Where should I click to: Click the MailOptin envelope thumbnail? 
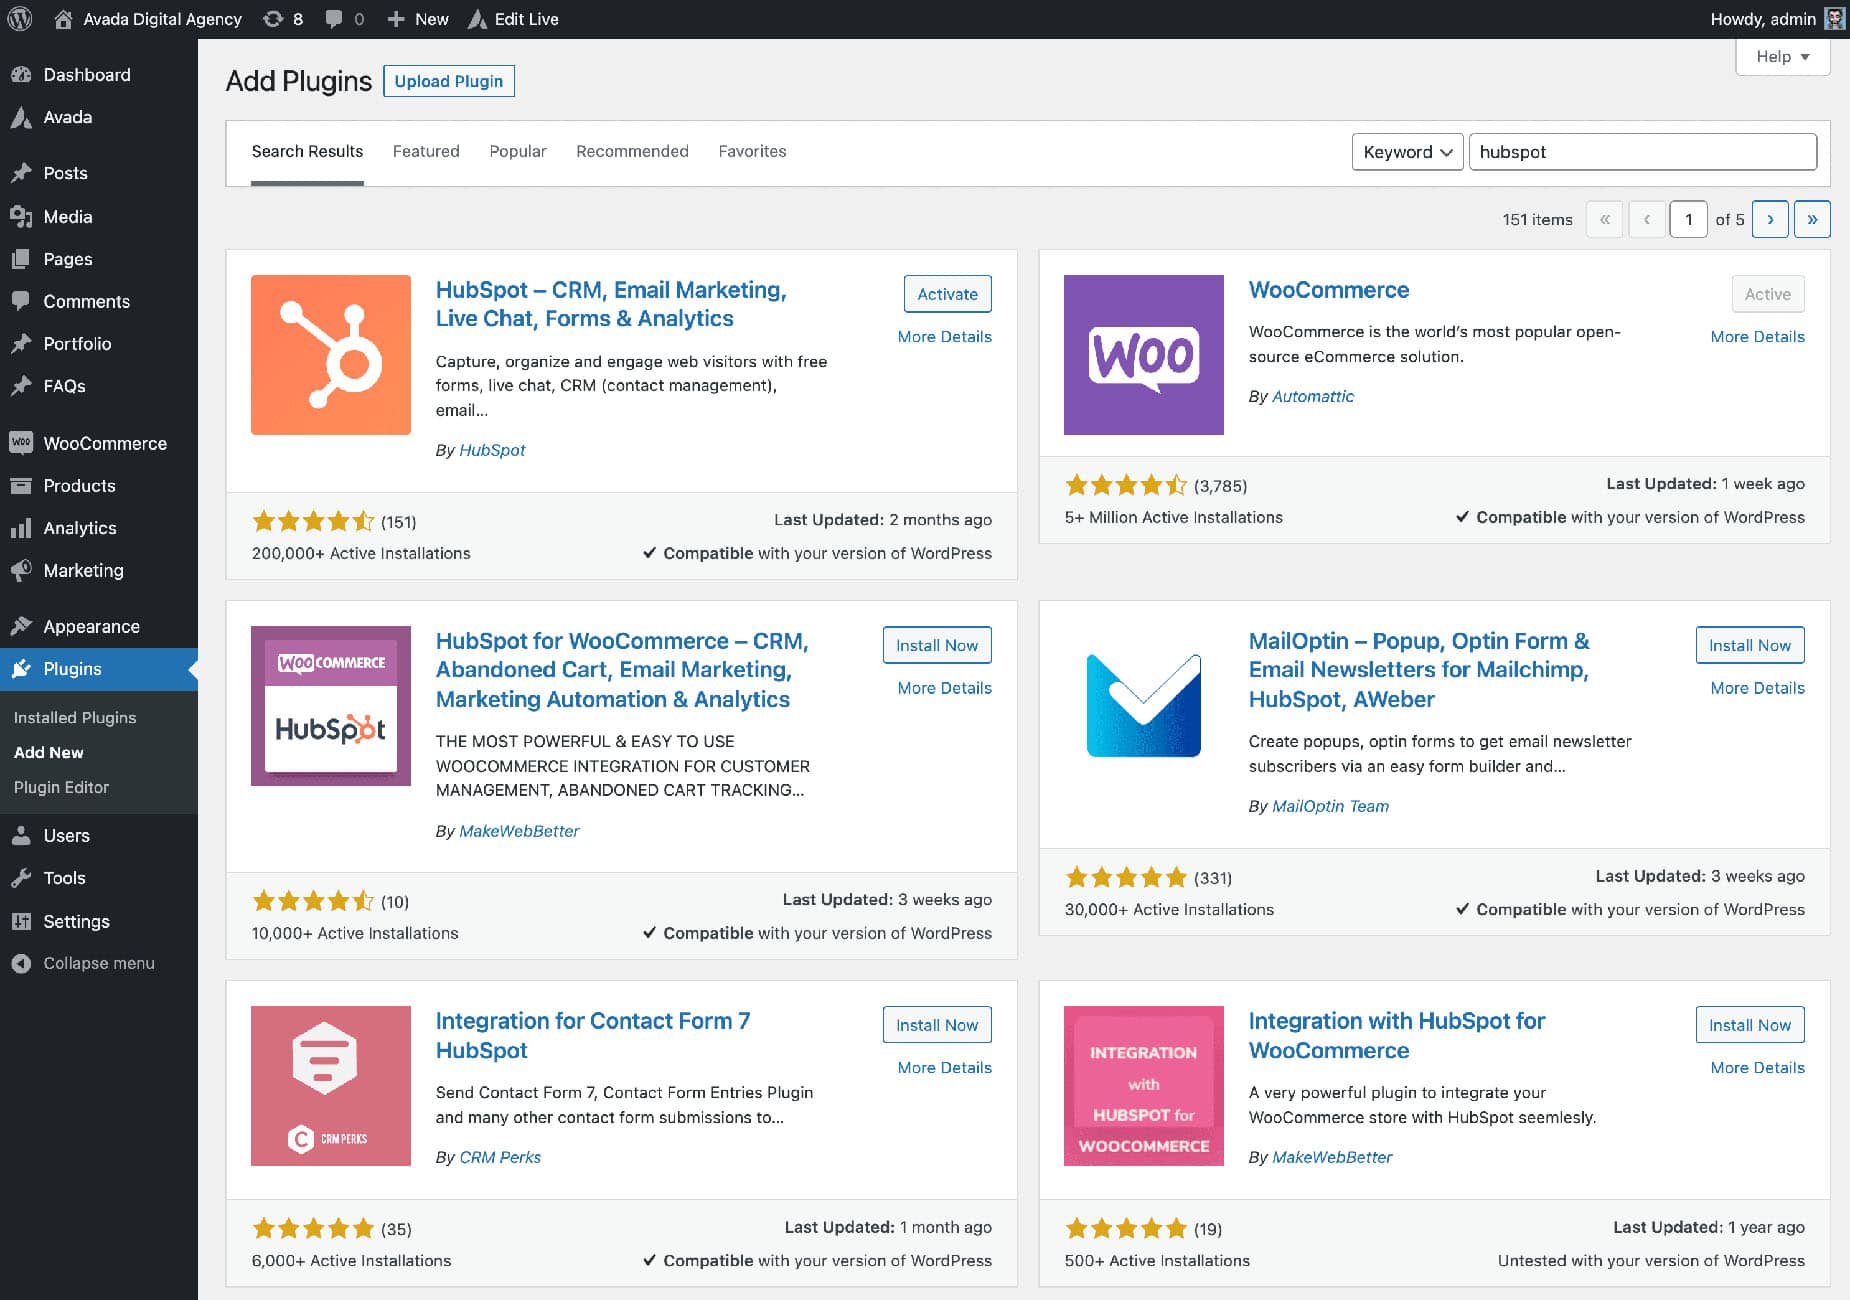point(1144,706)
